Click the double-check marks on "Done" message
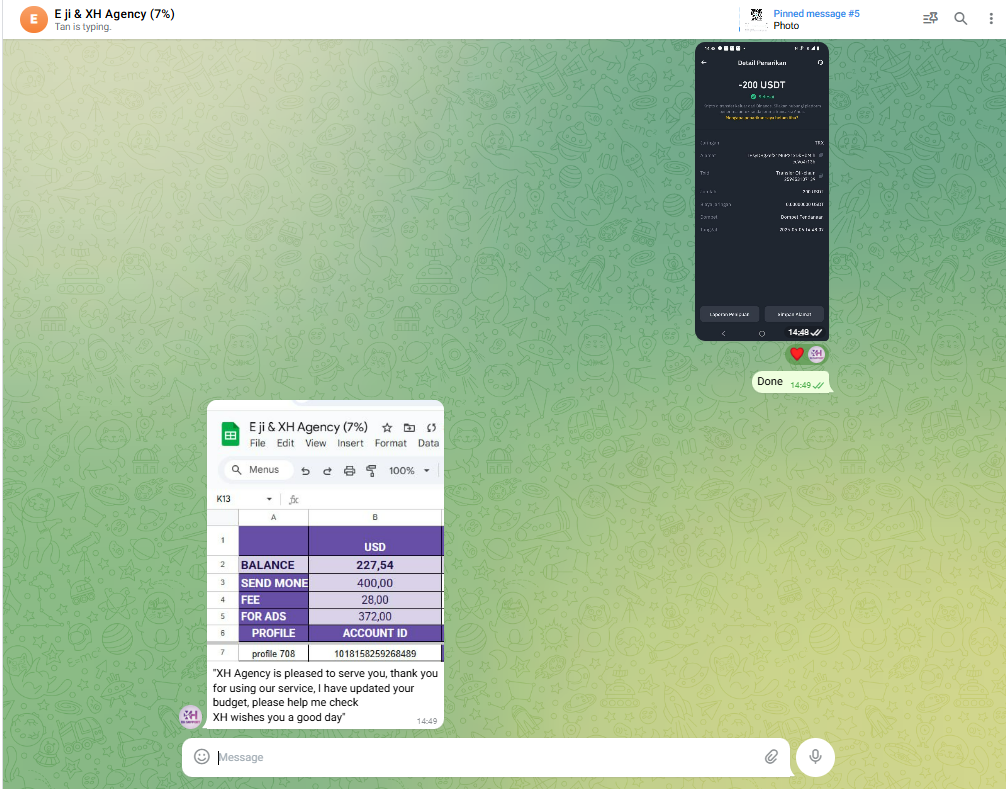 click(x=819, y=385)
